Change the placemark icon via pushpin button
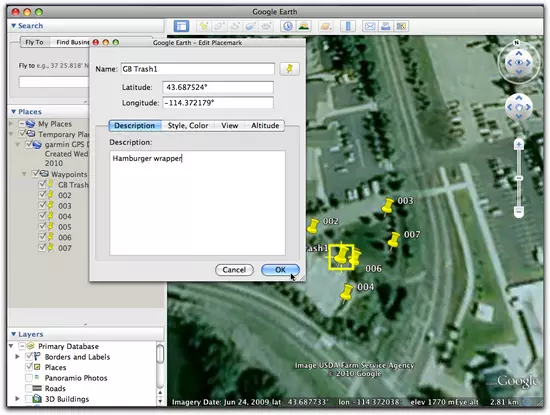 289,69
